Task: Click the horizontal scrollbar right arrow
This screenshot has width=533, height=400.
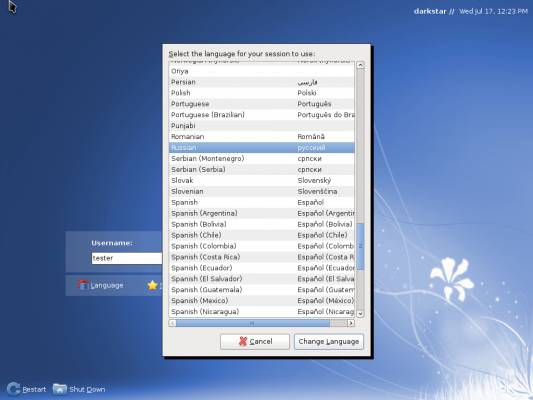Action: pyautogui.click(x=350, y=323)
